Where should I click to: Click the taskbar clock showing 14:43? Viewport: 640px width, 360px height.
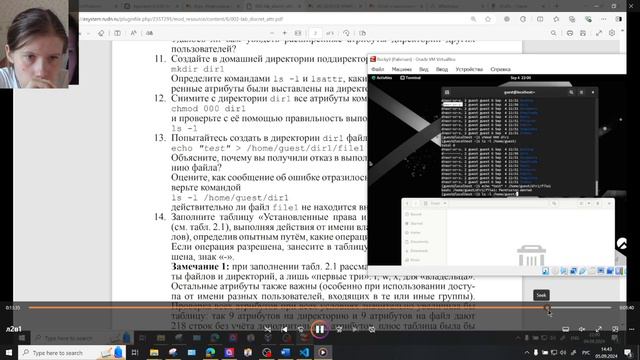point(607,353)
